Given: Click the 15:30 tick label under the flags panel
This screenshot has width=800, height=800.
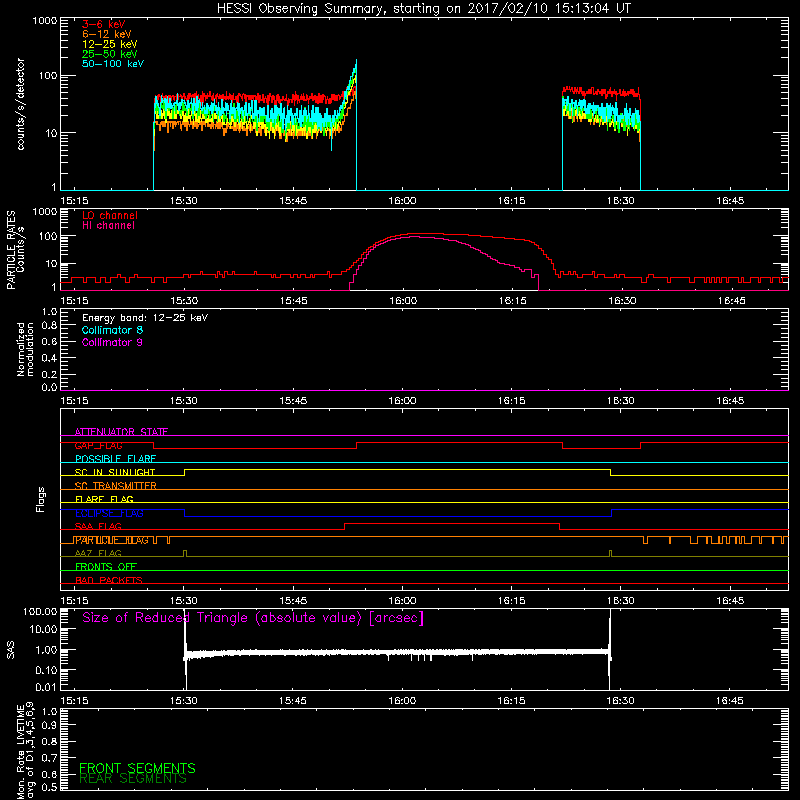Looking at the screenshot, I should click(184, 601).
